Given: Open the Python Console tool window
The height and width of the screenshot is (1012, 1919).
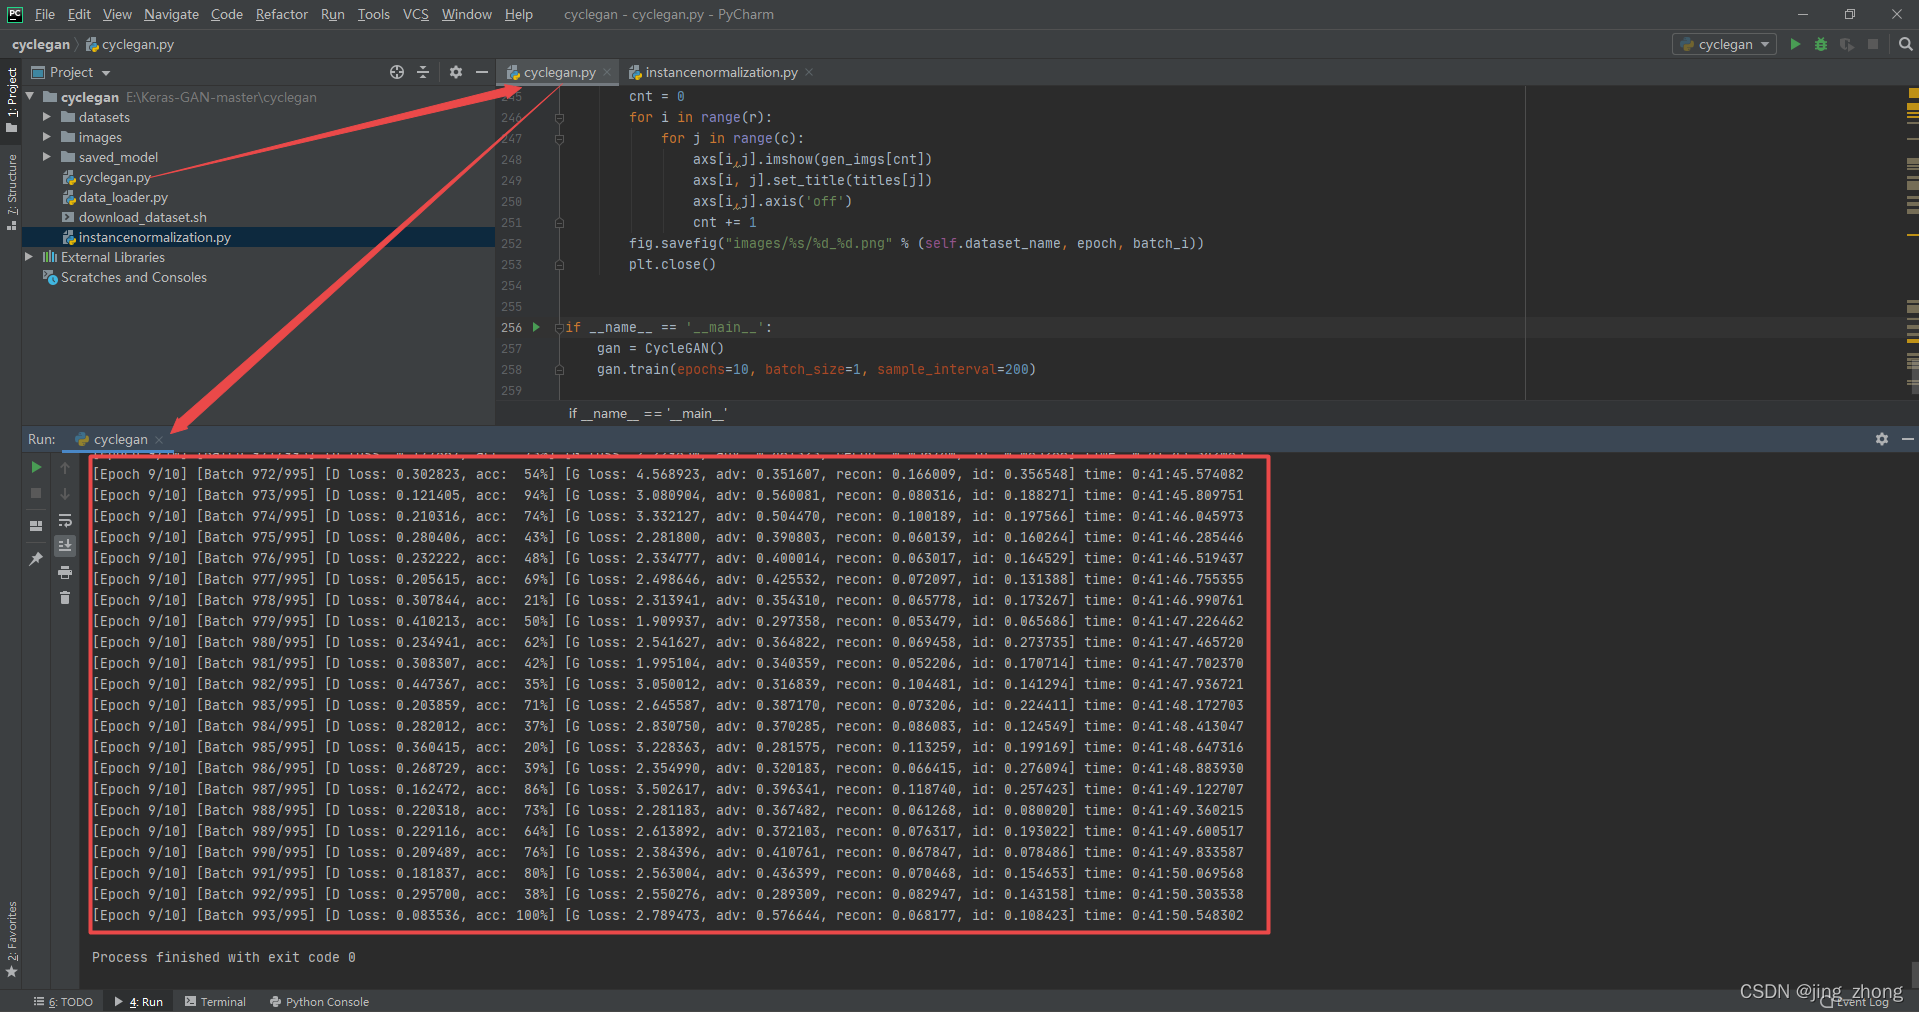Looking at the screenshot, I should click(319, 1001).
